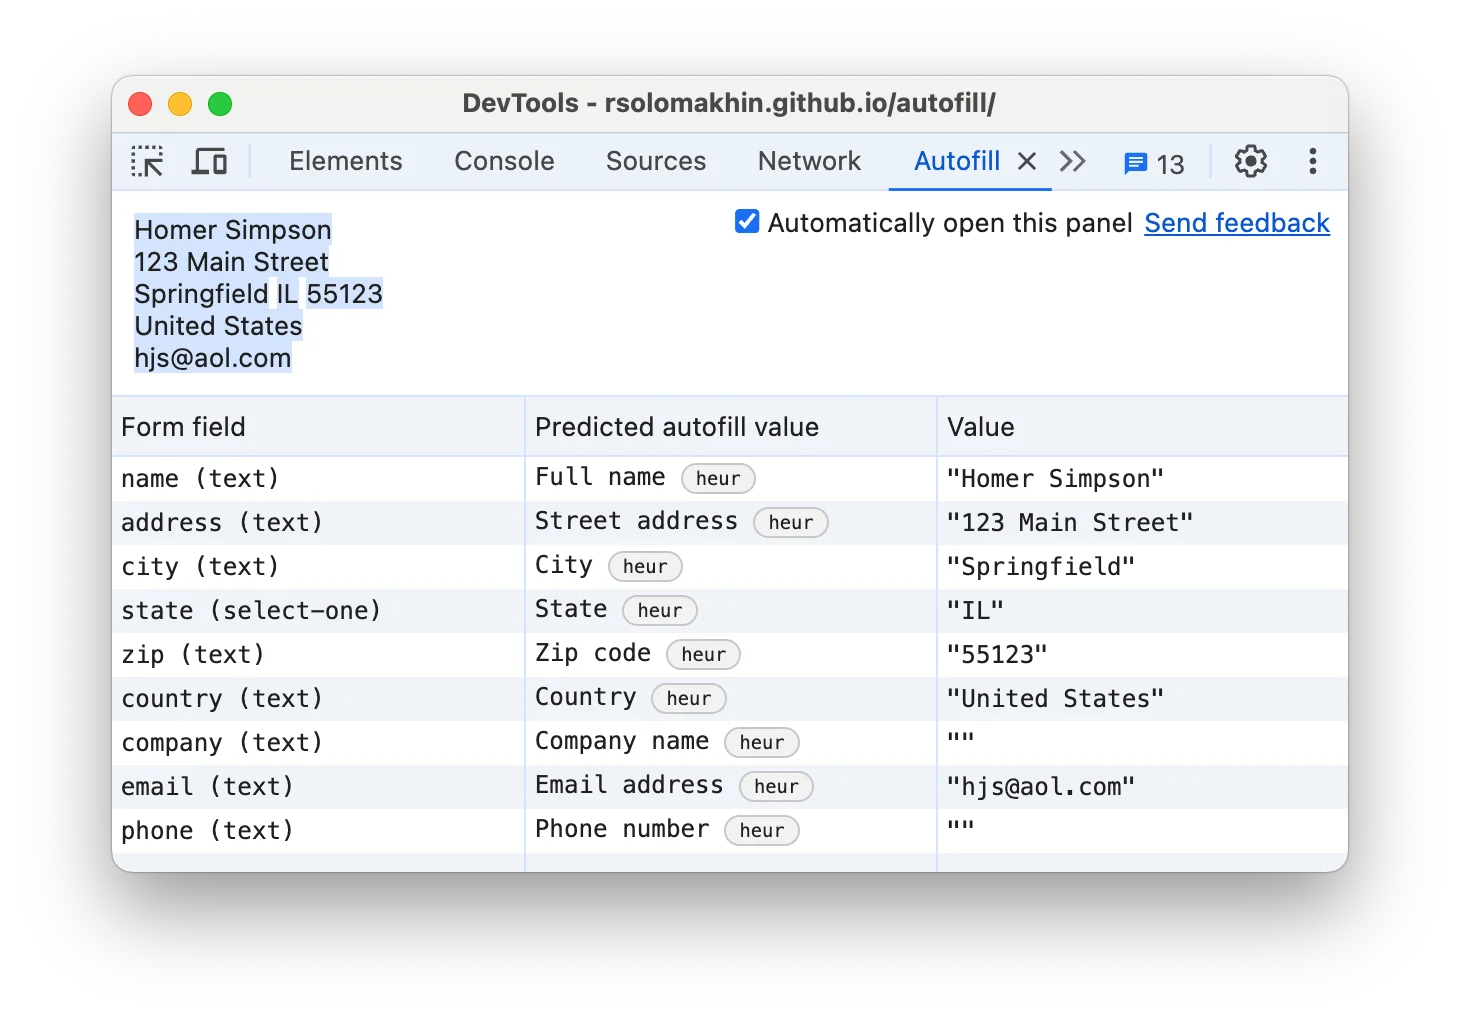Open DevTools settings
Screen dimensions: 1460x1020
[1249, 161]
